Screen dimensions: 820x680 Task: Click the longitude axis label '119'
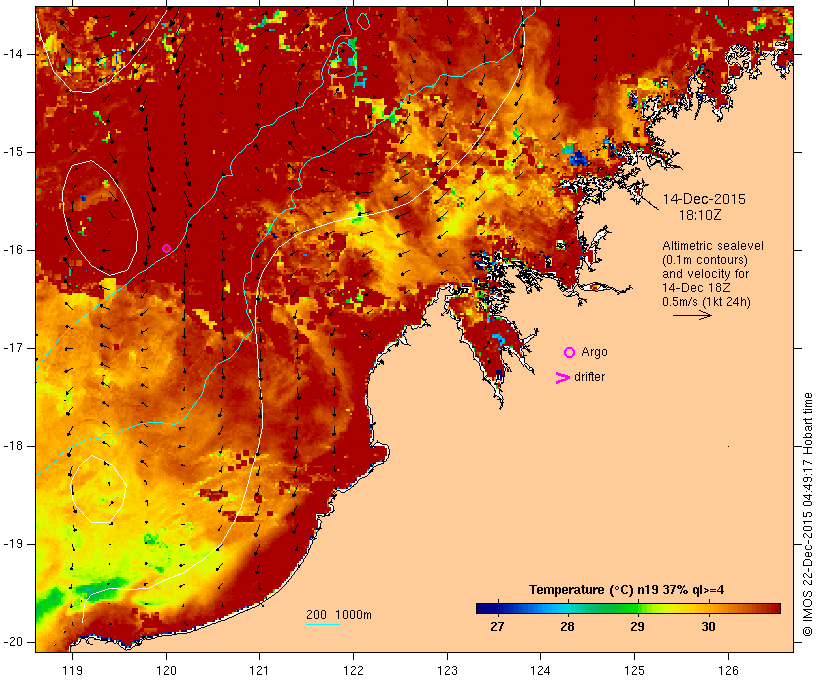pos(72,670)
